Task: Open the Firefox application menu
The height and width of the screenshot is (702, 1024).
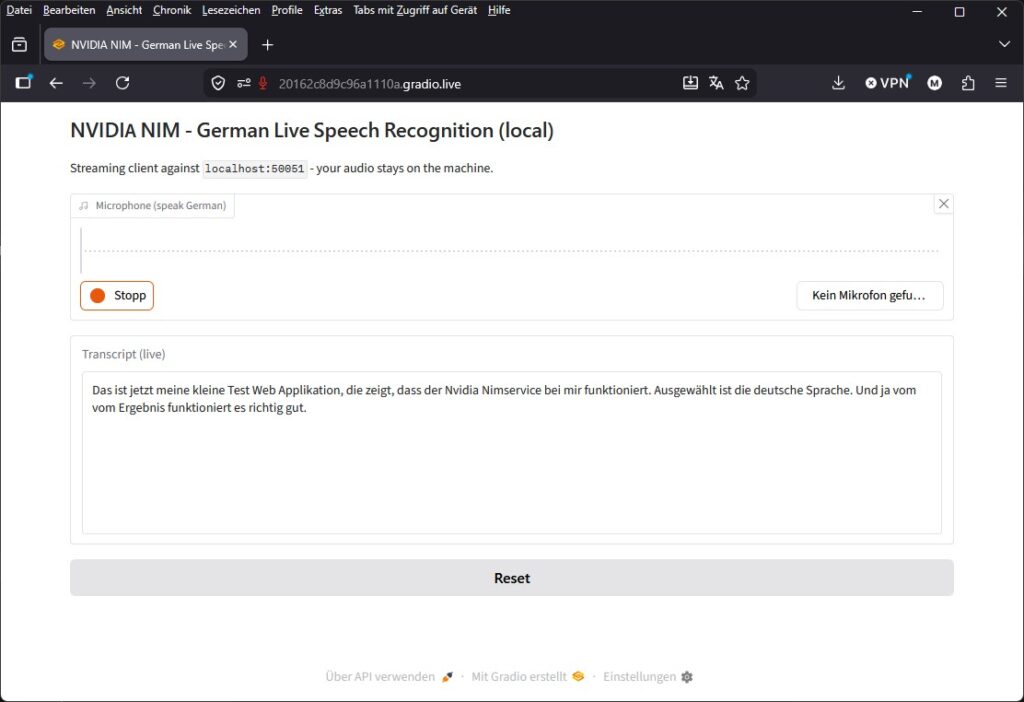Action: pos(1000,83)
